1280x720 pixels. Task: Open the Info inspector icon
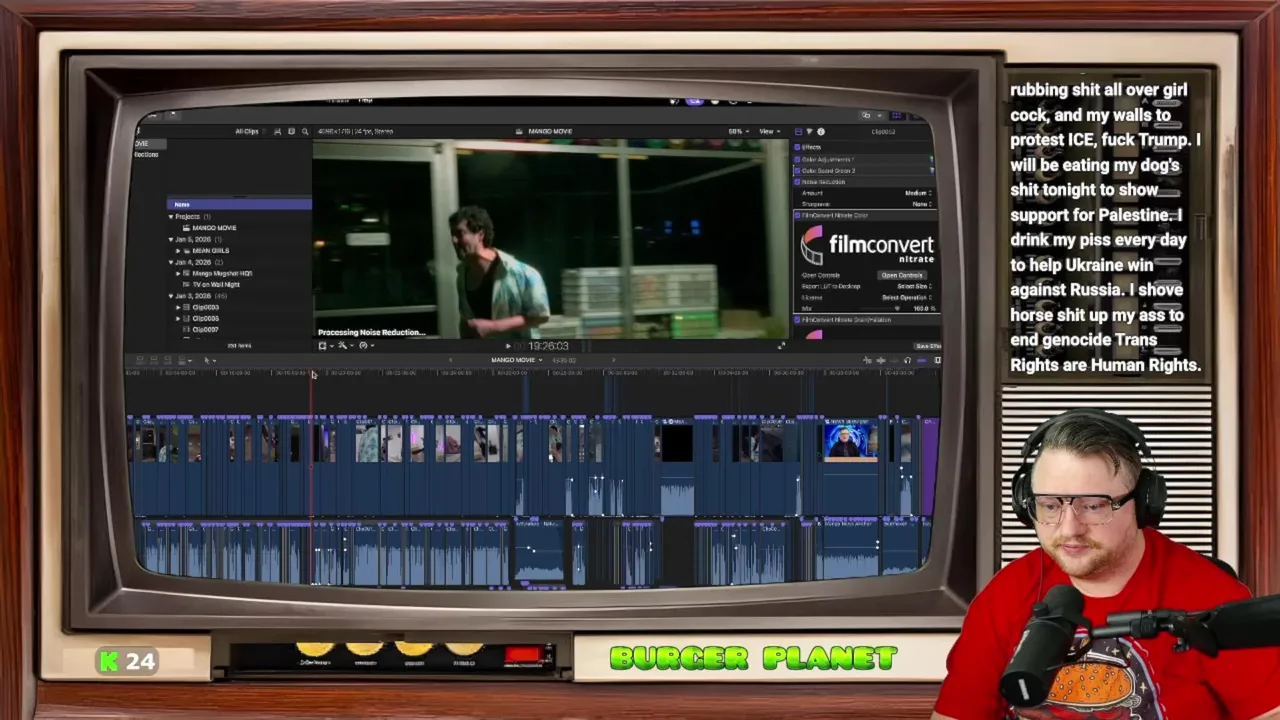coord(821,131)
